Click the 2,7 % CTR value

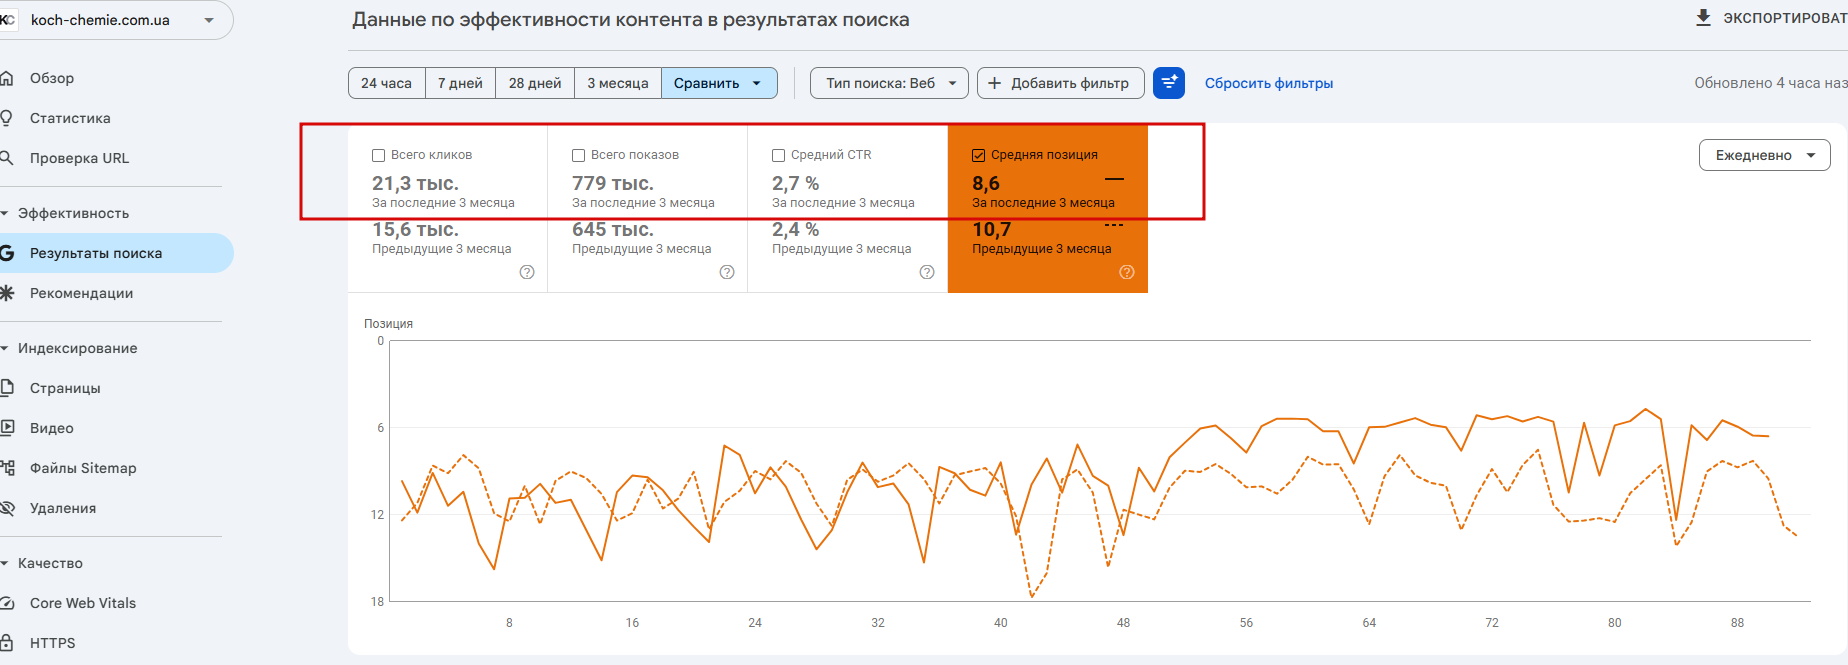point(795,183)
